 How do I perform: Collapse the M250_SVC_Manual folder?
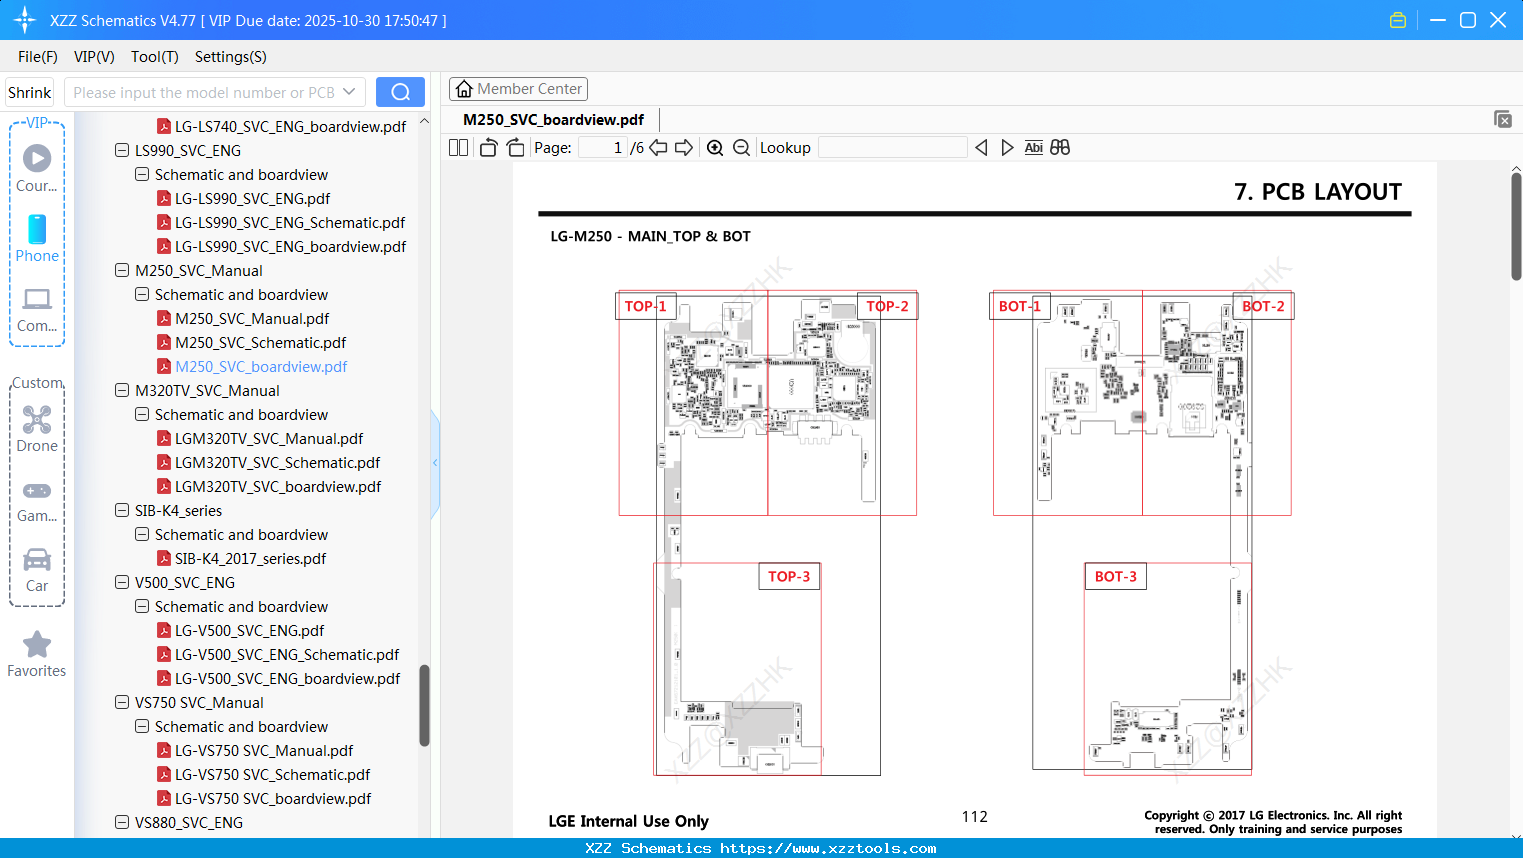pyautogui.click(x=121, y=270)
